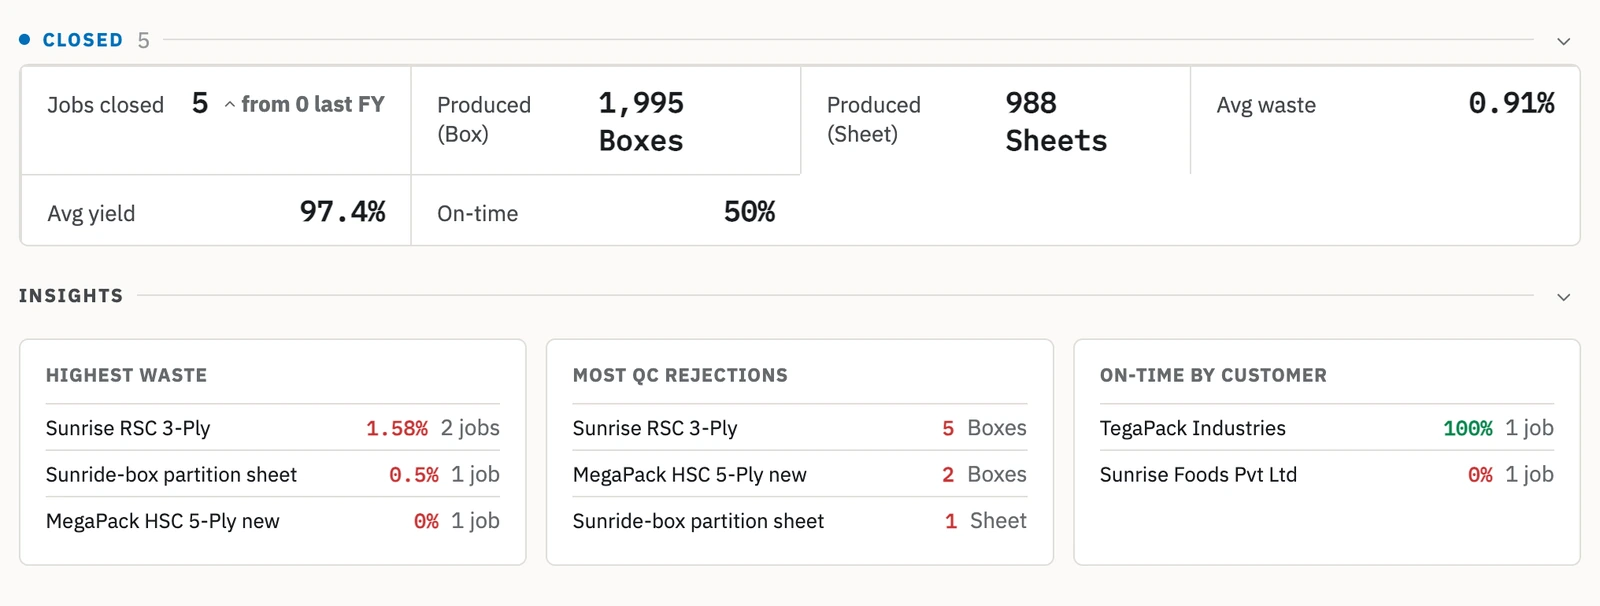The width and height of the screenshot is (1600, 606).
Task: Click the blue dot beside Closed
Action: [x=25, y=40]
